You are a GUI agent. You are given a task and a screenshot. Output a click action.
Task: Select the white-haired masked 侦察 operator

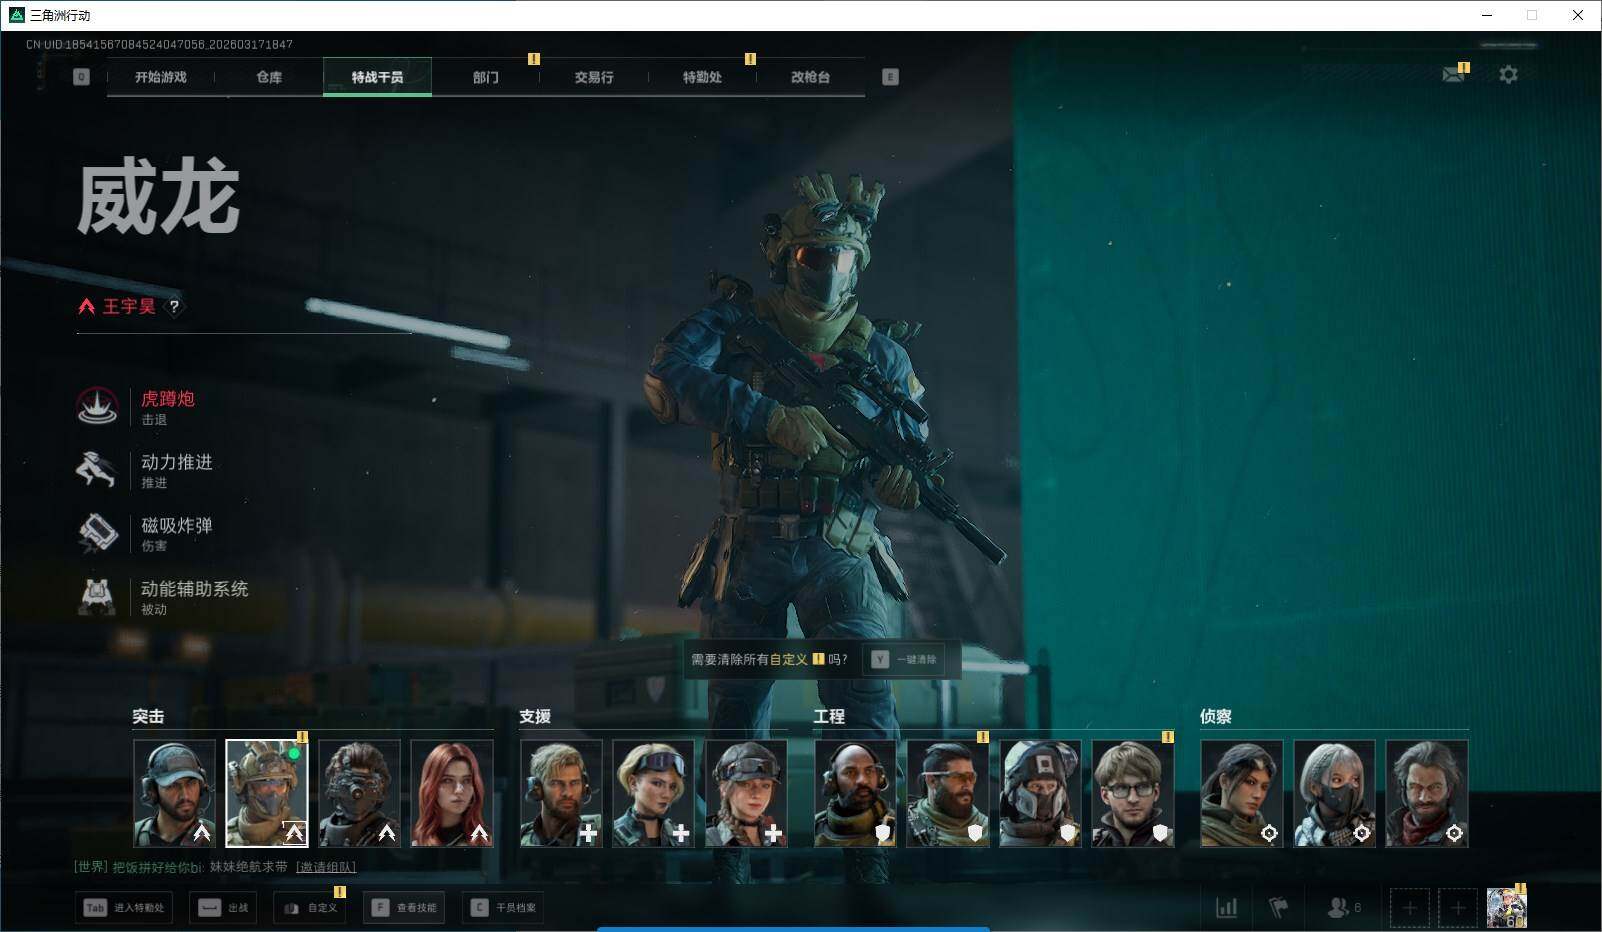click(x=1334, y=794)
